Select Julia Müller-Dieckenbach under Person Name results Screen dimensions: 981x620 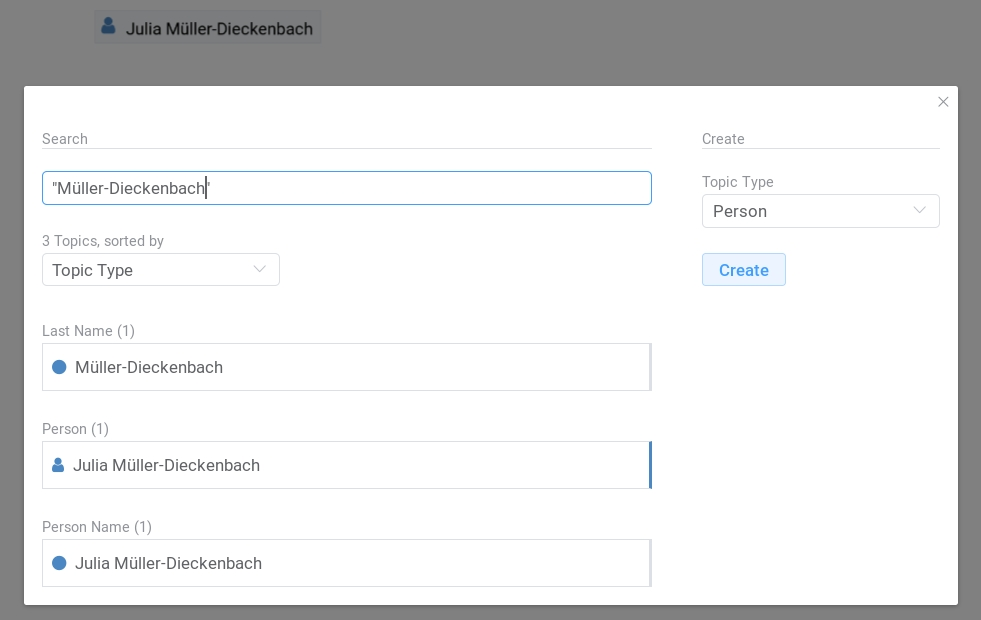coord(346,563)
